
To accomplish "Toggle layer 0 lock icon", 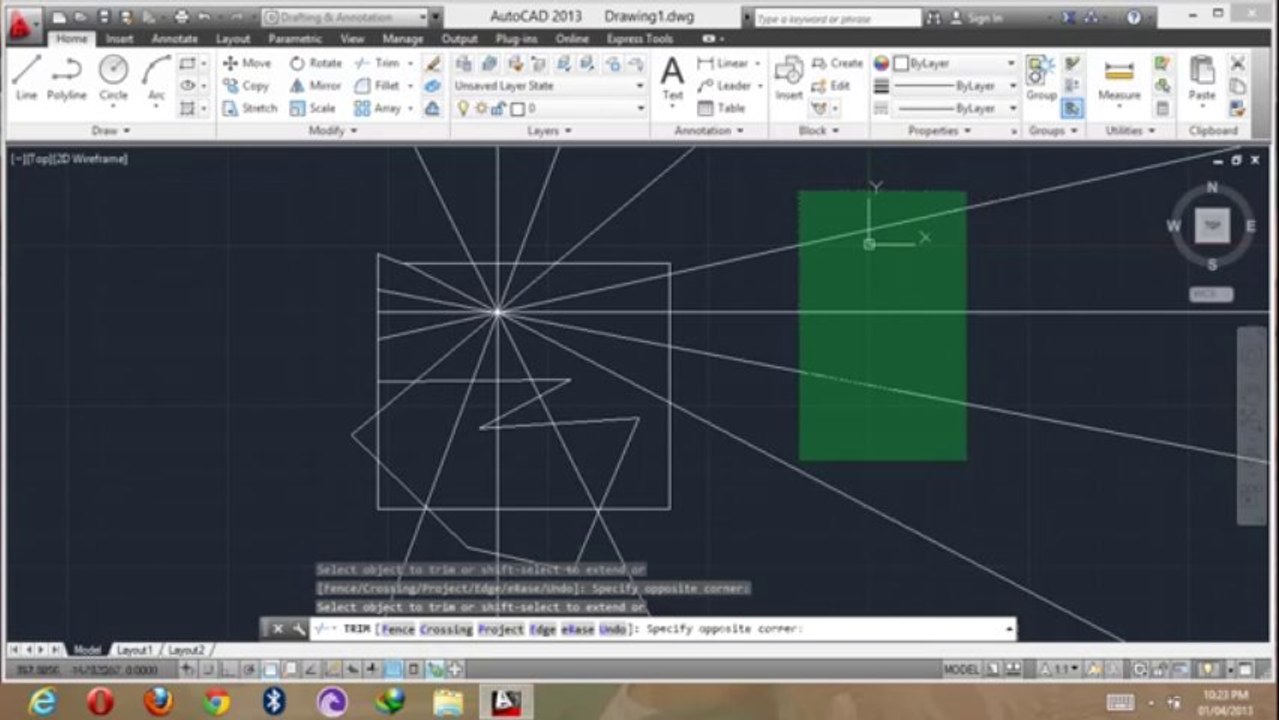I will point(499,108).
